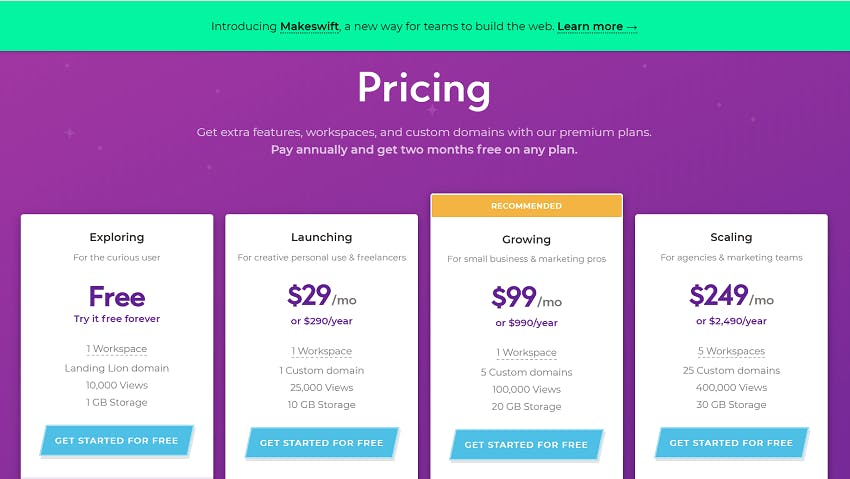The width and height of the screenshot is (850, 479).
Task: Click the Pricing page heading
Action: (424, 88)
